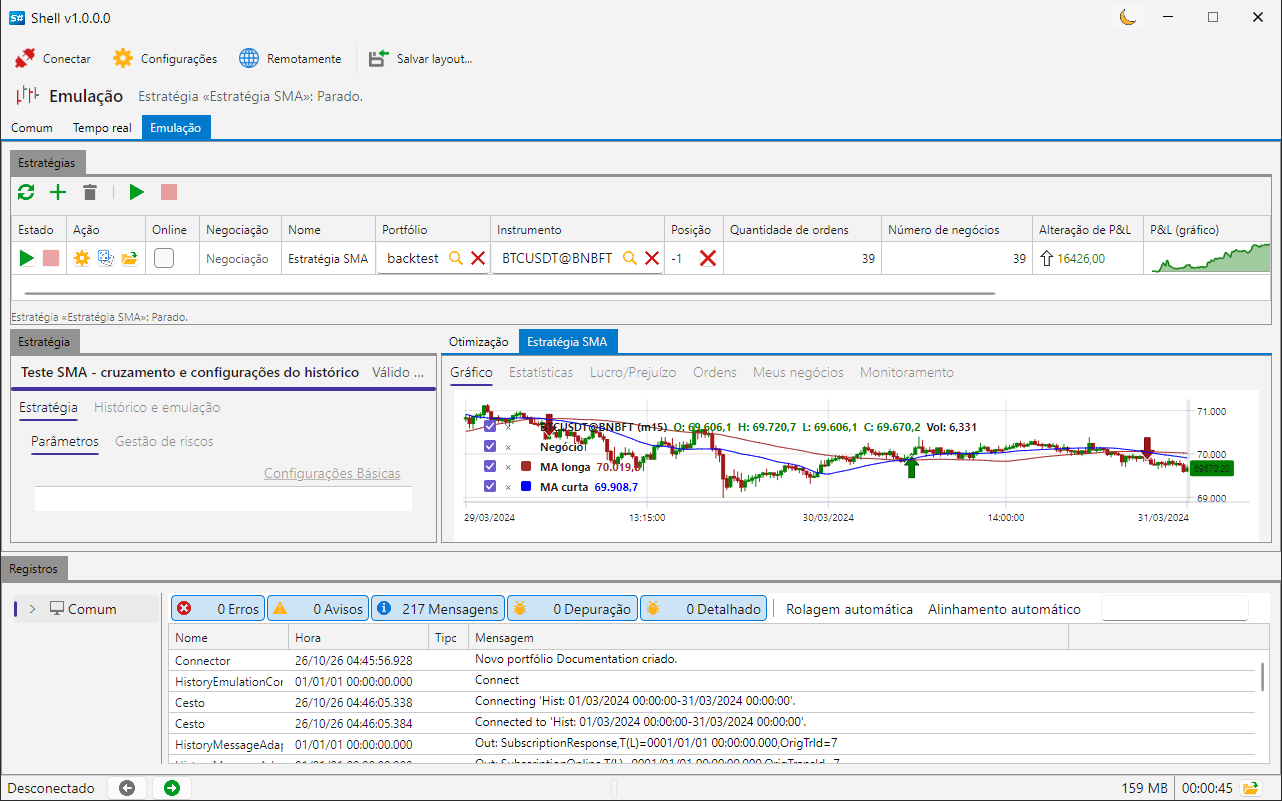Delete strategy with the trash icon
This screenshot has width=1282, height=801.
point(90,192)
